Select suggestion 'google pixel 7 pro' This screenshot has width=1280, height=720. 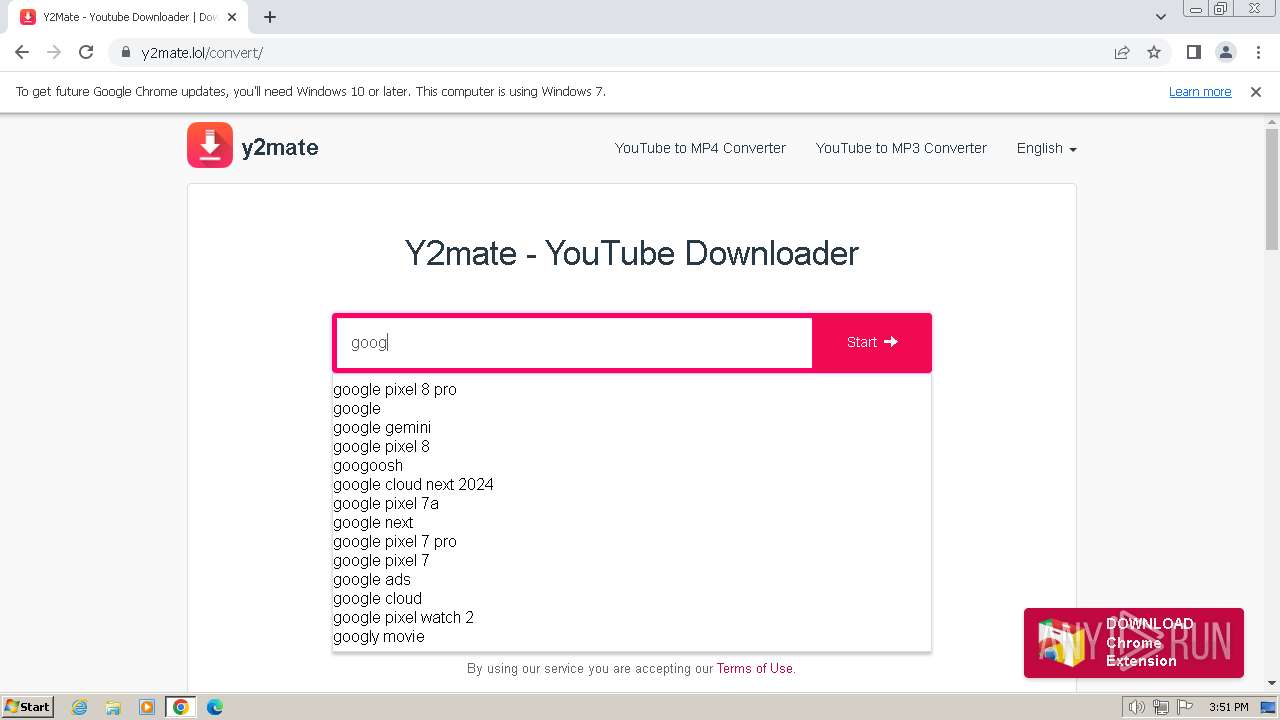point(395,541)
